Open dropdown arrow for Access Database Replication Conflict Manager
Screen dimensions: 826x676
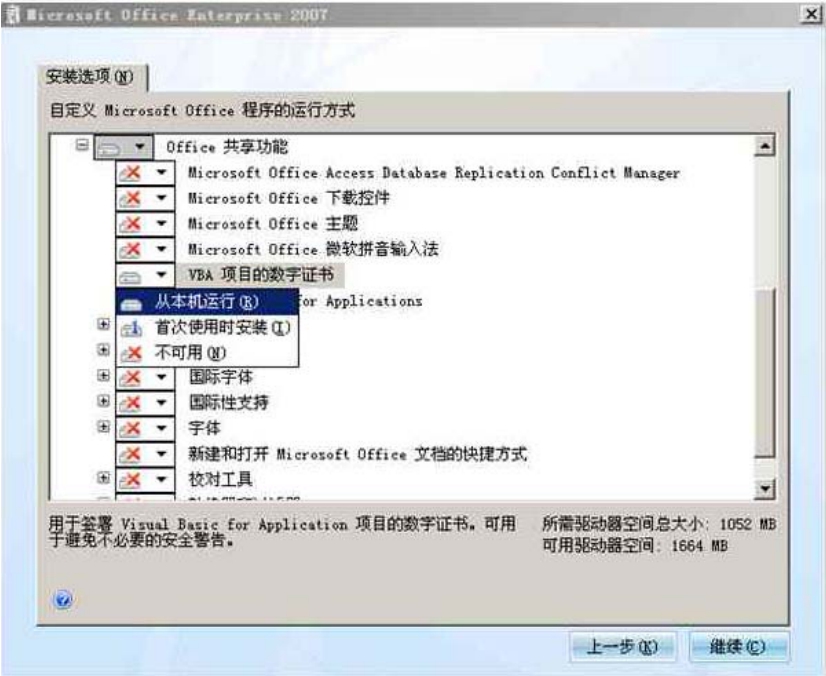160,173
